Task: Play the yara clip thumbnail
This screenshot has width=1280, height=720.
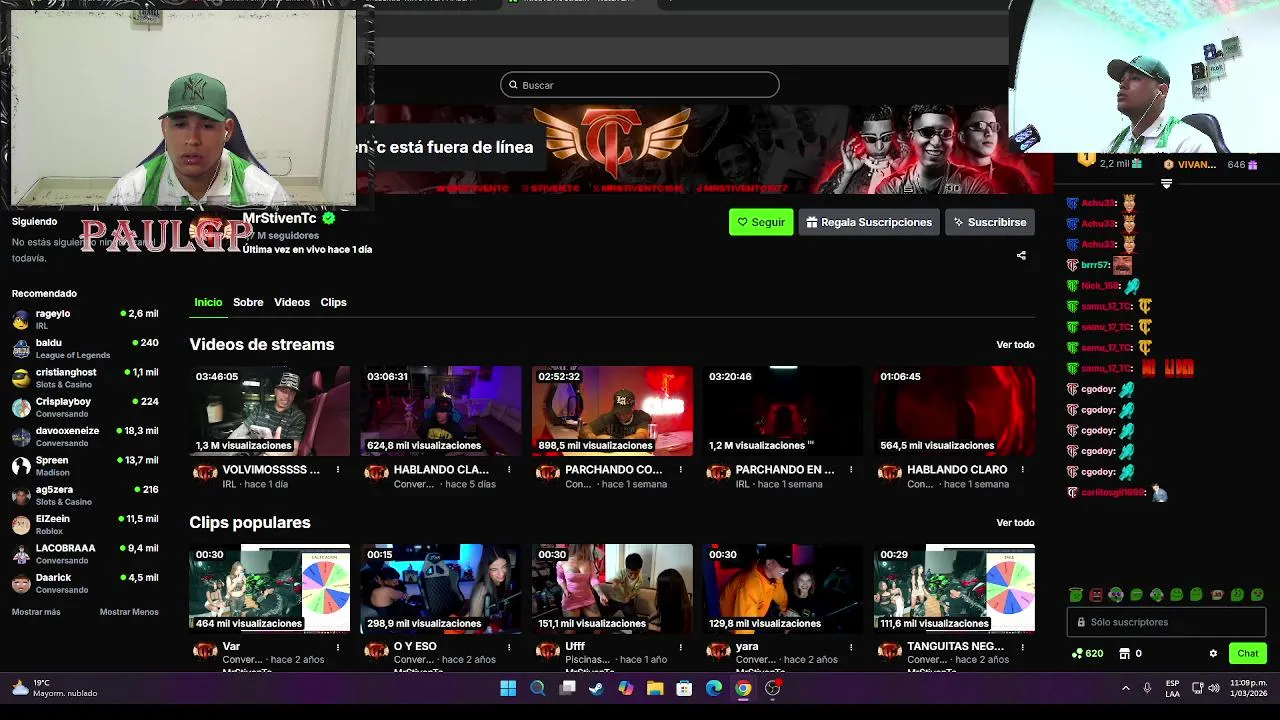Action: click(x=783, y=588)
